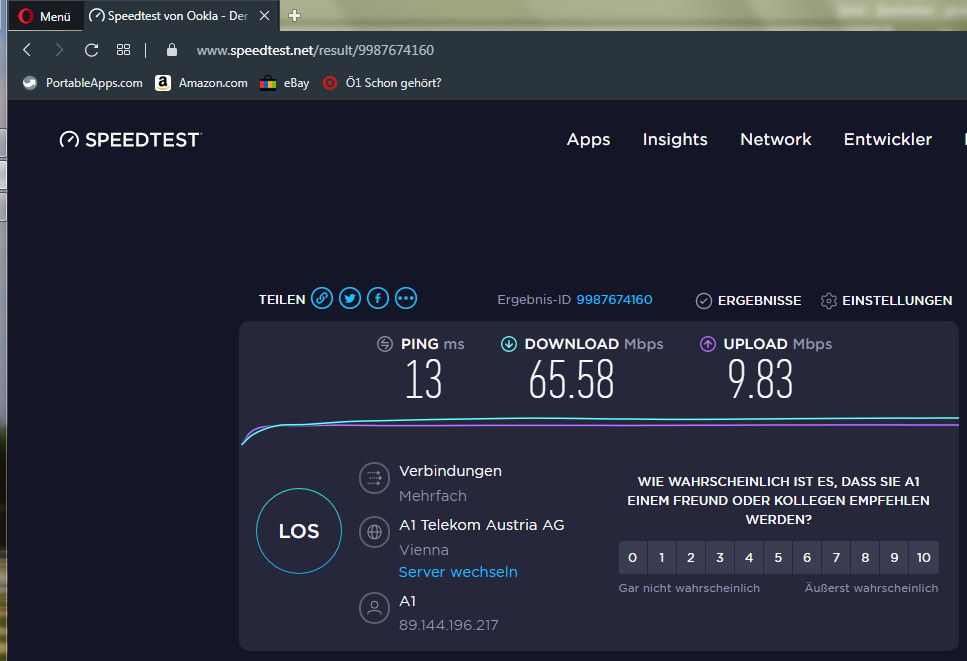Rate recommendation likelihood 6
The height and width of the screenshot is (661, 967).
coord(807,557)
